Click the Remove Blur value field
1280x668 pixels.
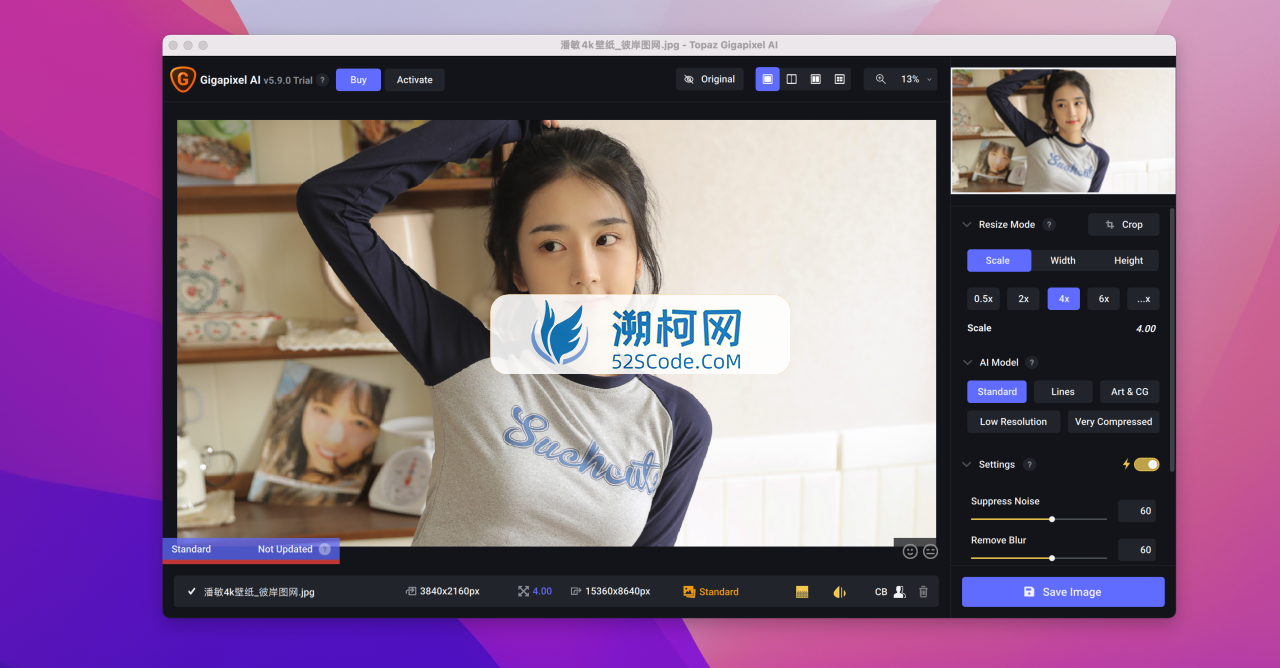tap(1137, 550)
